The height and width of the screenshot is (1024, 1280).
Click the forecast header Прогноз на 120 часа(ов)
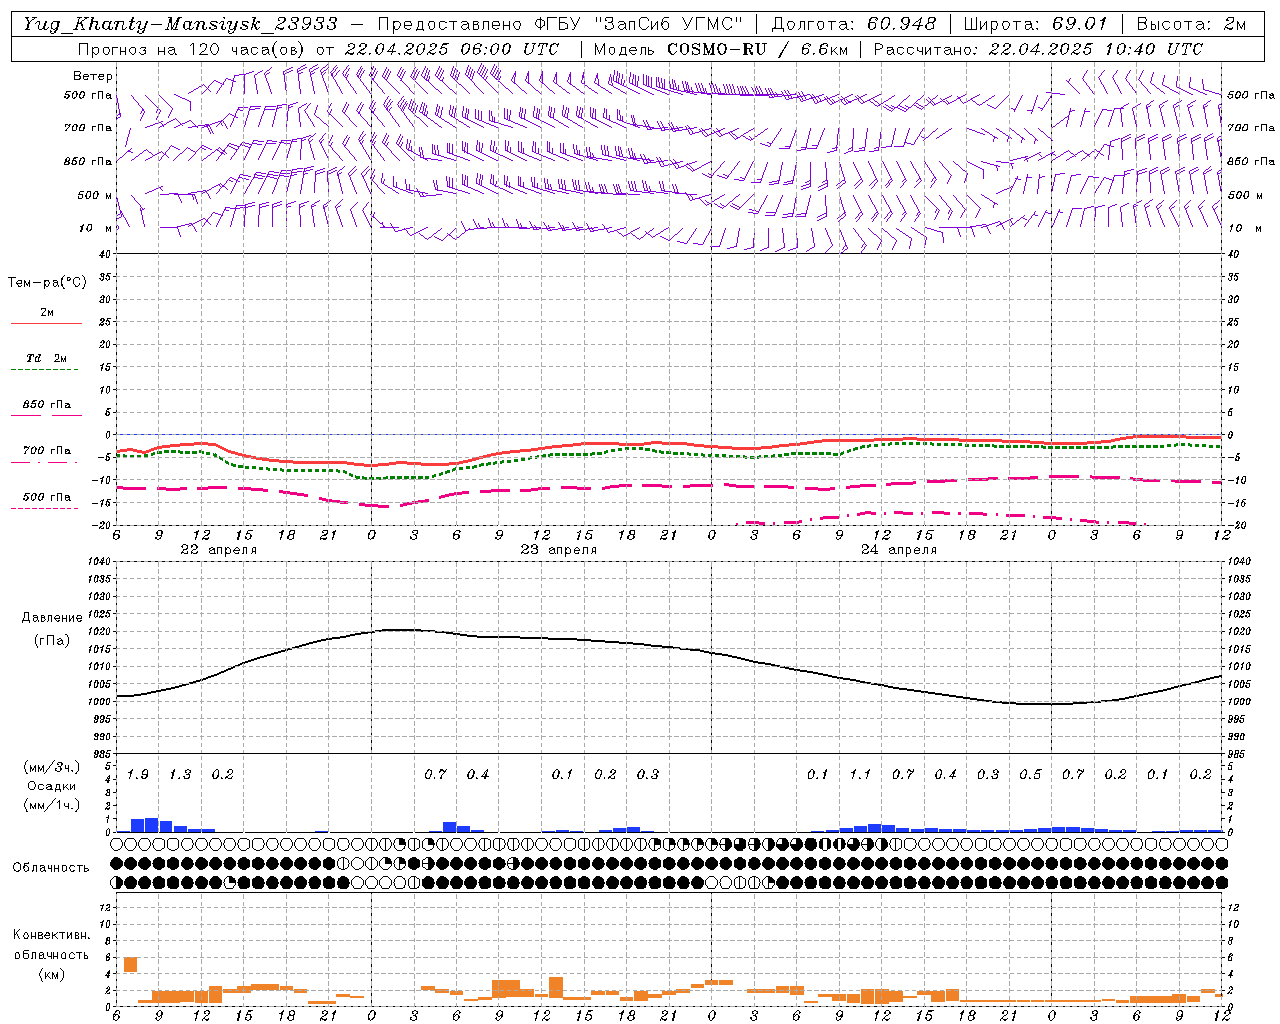coord(193,49)
